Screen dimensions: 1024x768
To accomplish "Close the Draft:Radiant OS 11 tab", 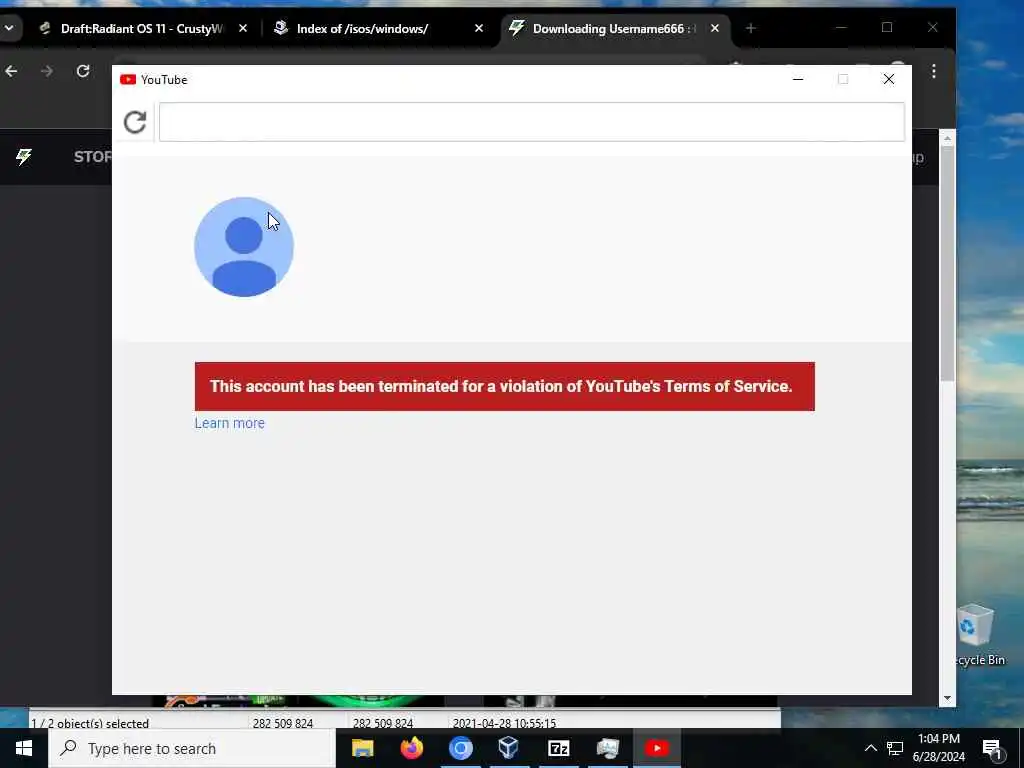I will click(x=243, y=29).
